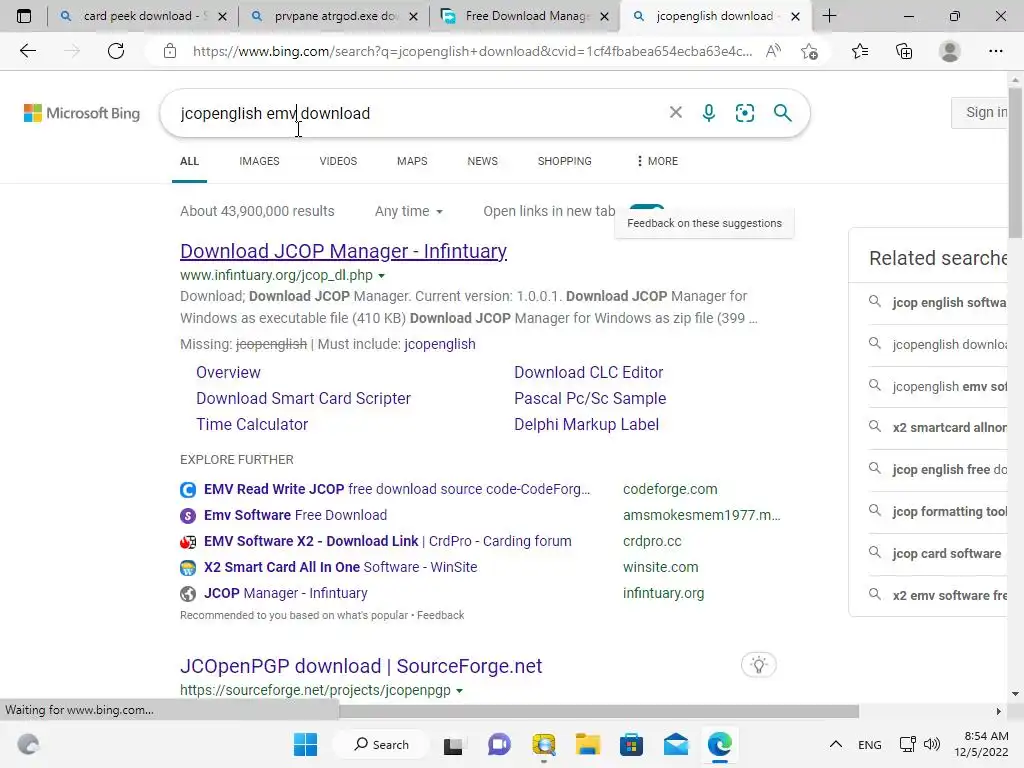Open the Read aloud icon in the address bar

[x=773, y=51]
